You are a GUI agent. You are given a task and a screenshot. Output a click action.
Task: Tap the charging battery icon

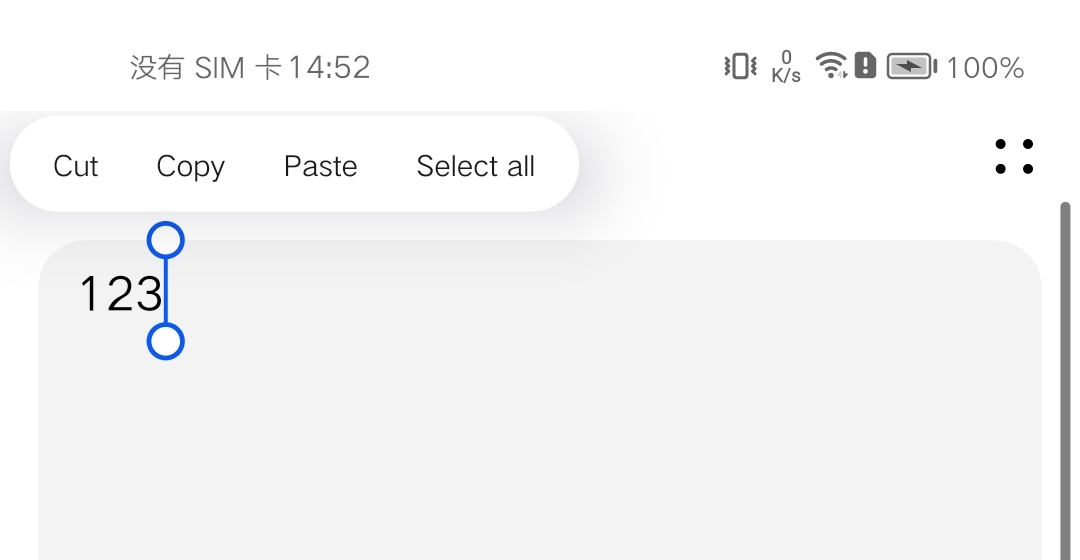pyautogui.click(x=911, y=67)
